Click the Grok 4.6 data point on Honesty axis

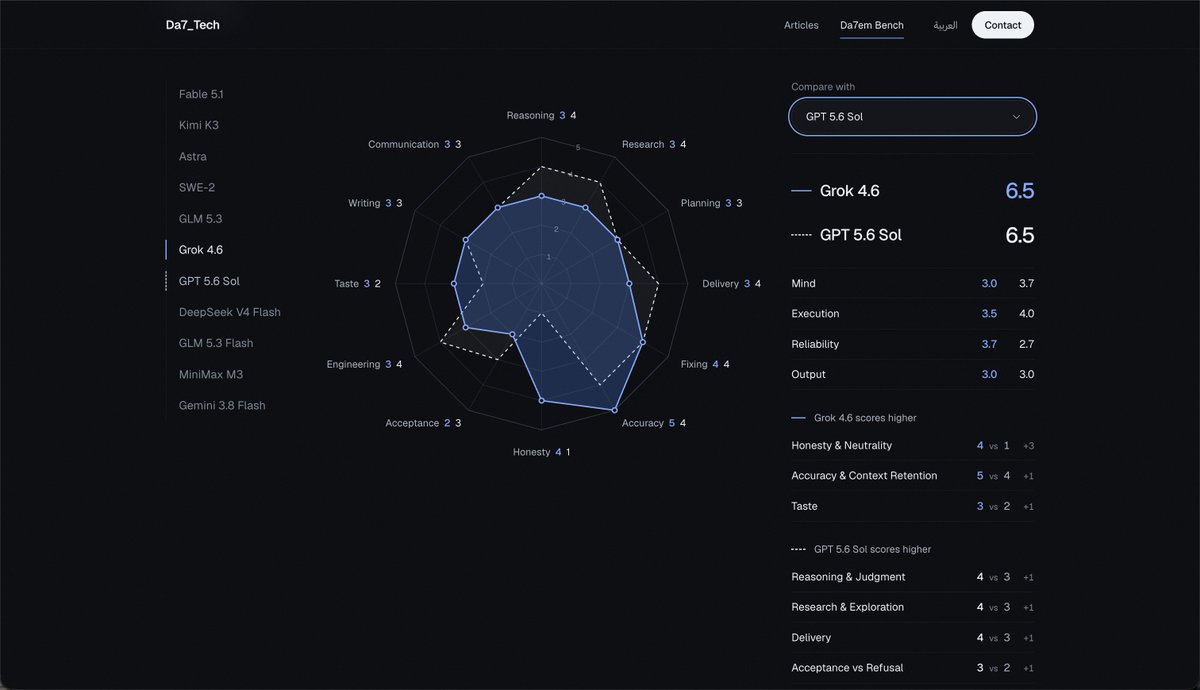point(541,401)
